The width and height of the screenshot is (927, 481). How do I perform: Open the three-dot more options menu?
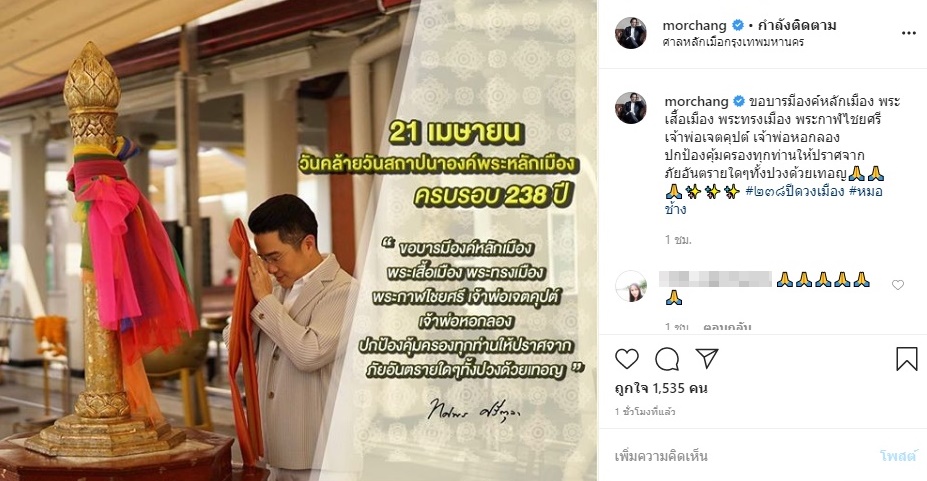pos(909,33)
